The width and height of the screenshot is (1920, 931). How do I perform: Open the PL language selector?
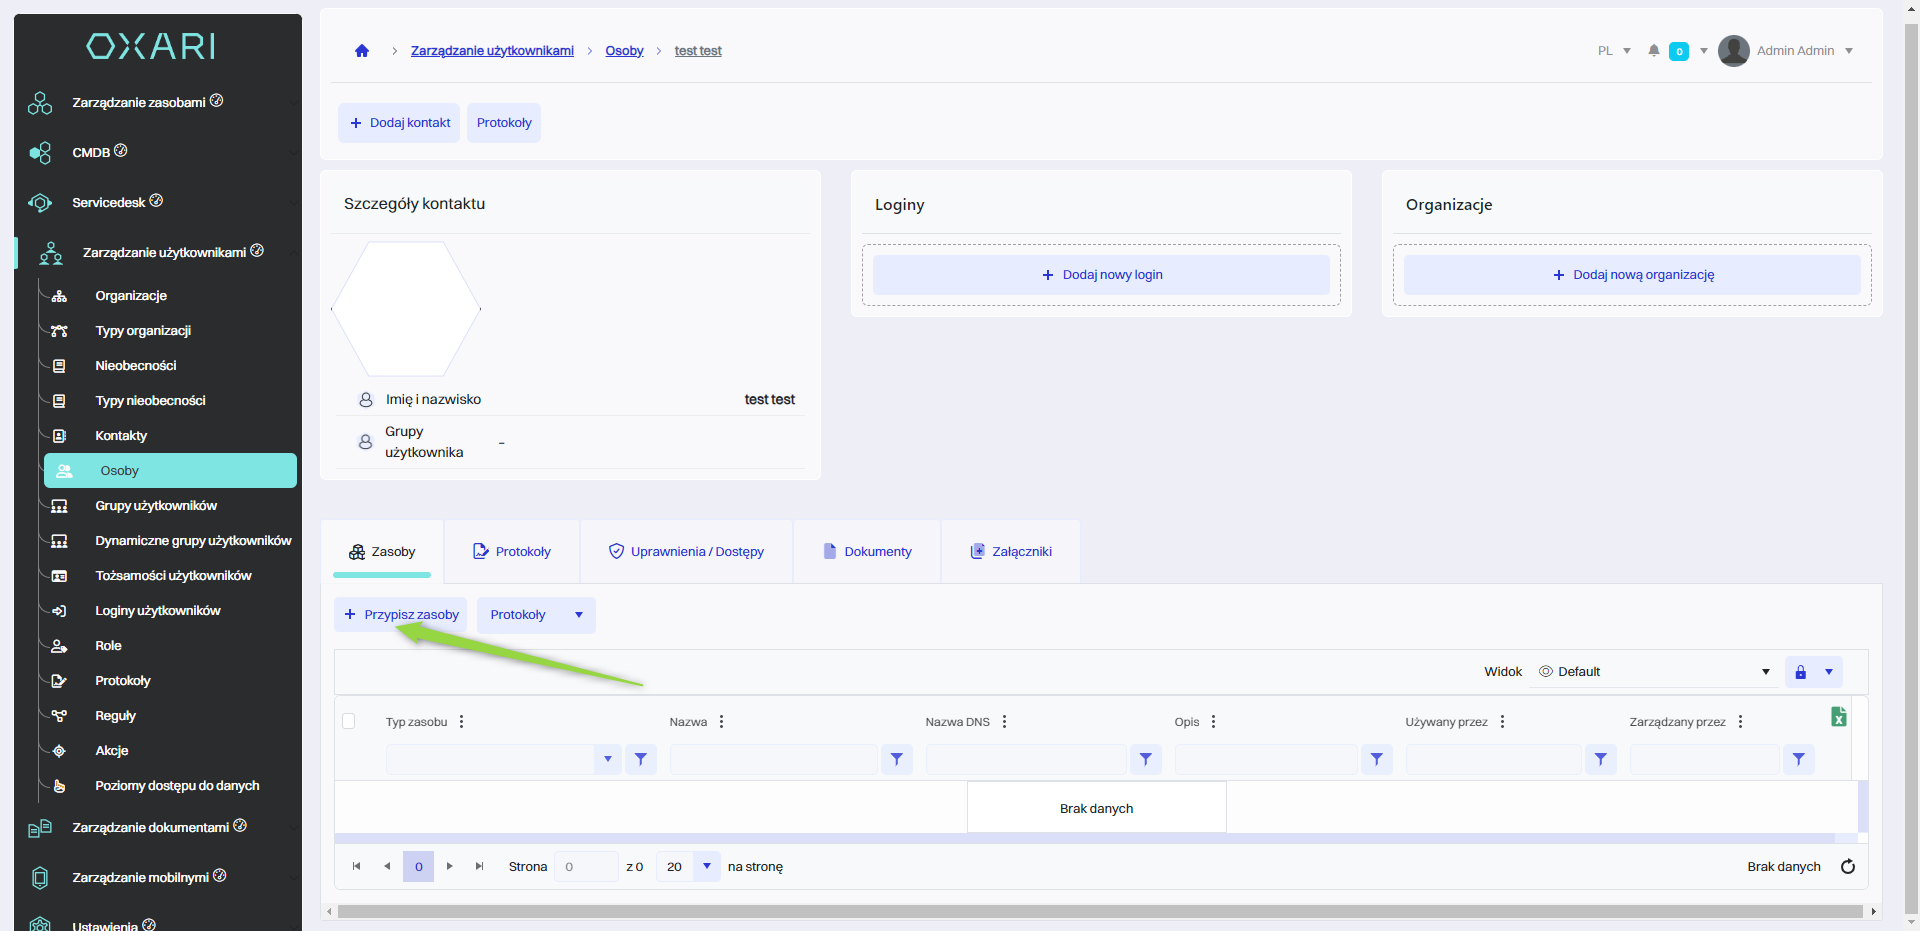pos(1614,51)
